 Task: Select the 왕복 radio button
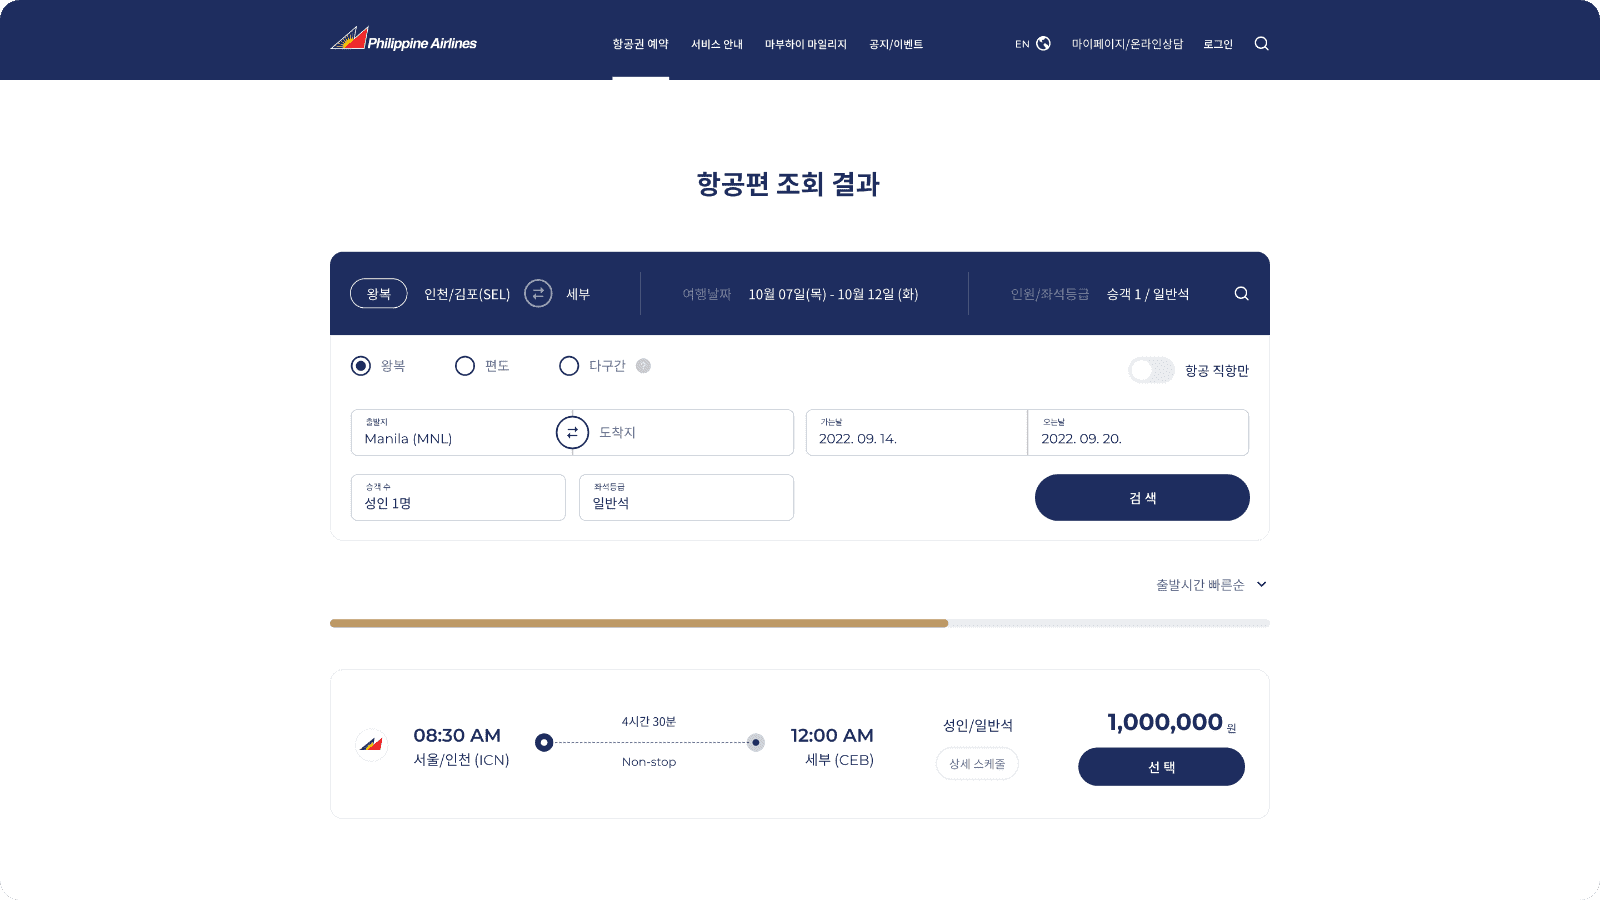coord(361,366)
